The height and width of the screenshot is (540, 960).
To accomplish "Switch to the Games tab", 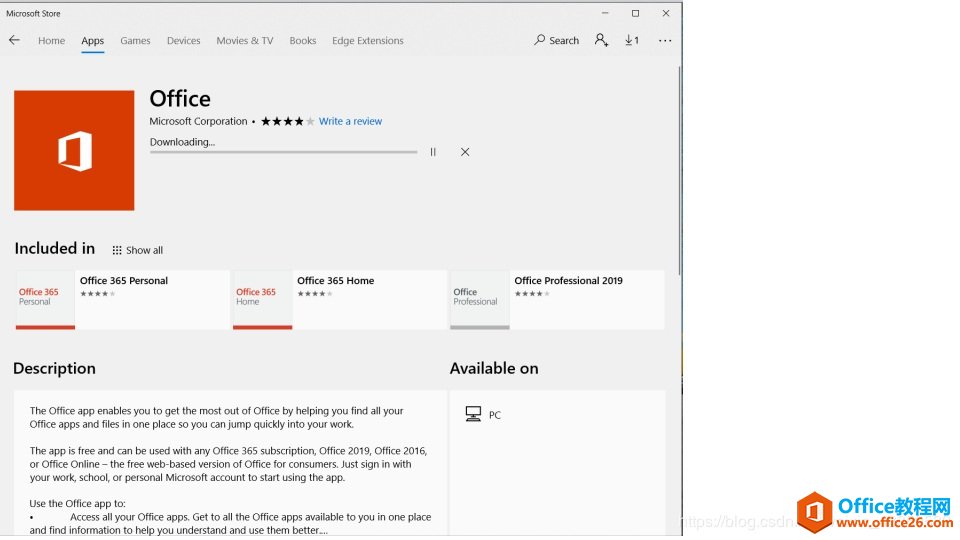I will [135, 41].
